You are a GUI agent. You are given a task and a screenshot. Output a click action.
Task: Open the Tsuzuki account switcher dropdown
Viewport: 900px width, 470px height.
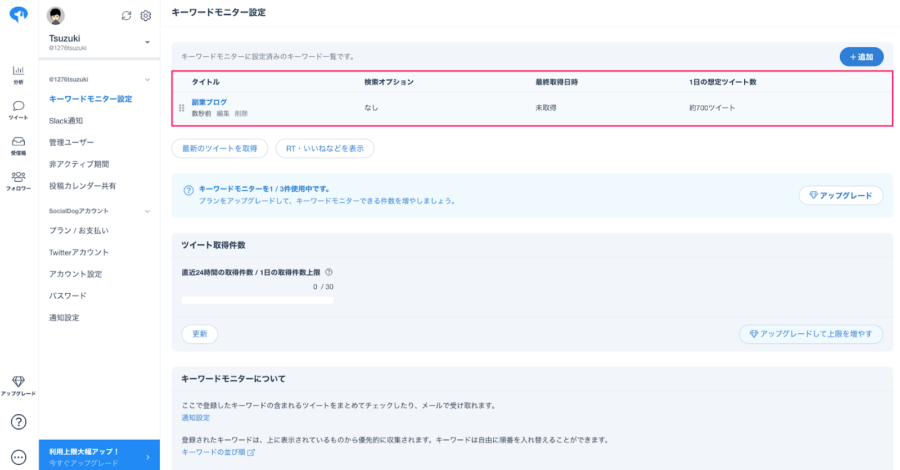pos(148,42)
